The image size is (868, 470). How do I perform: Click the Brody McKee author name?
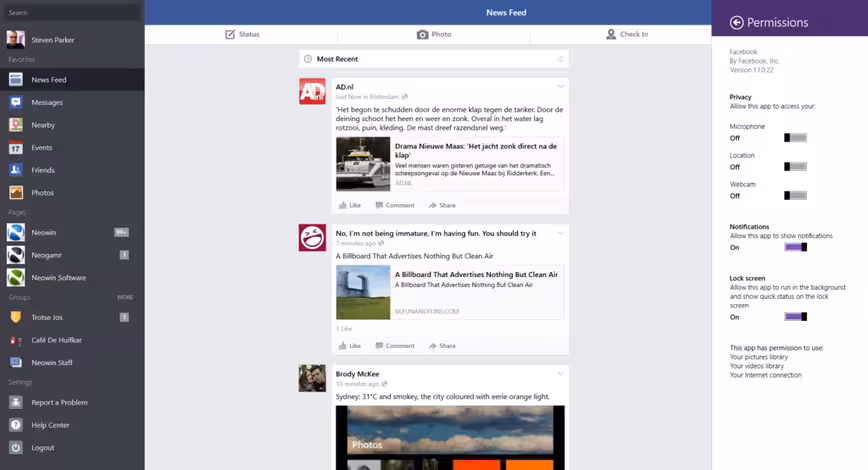tap(357, 374)
